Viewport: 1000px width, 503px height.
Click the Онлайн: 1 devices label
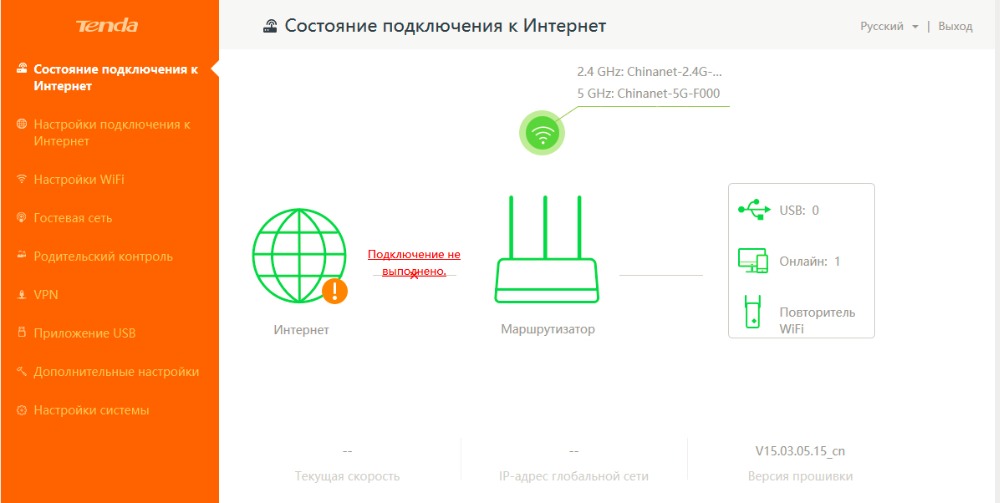tap(810, 261)
